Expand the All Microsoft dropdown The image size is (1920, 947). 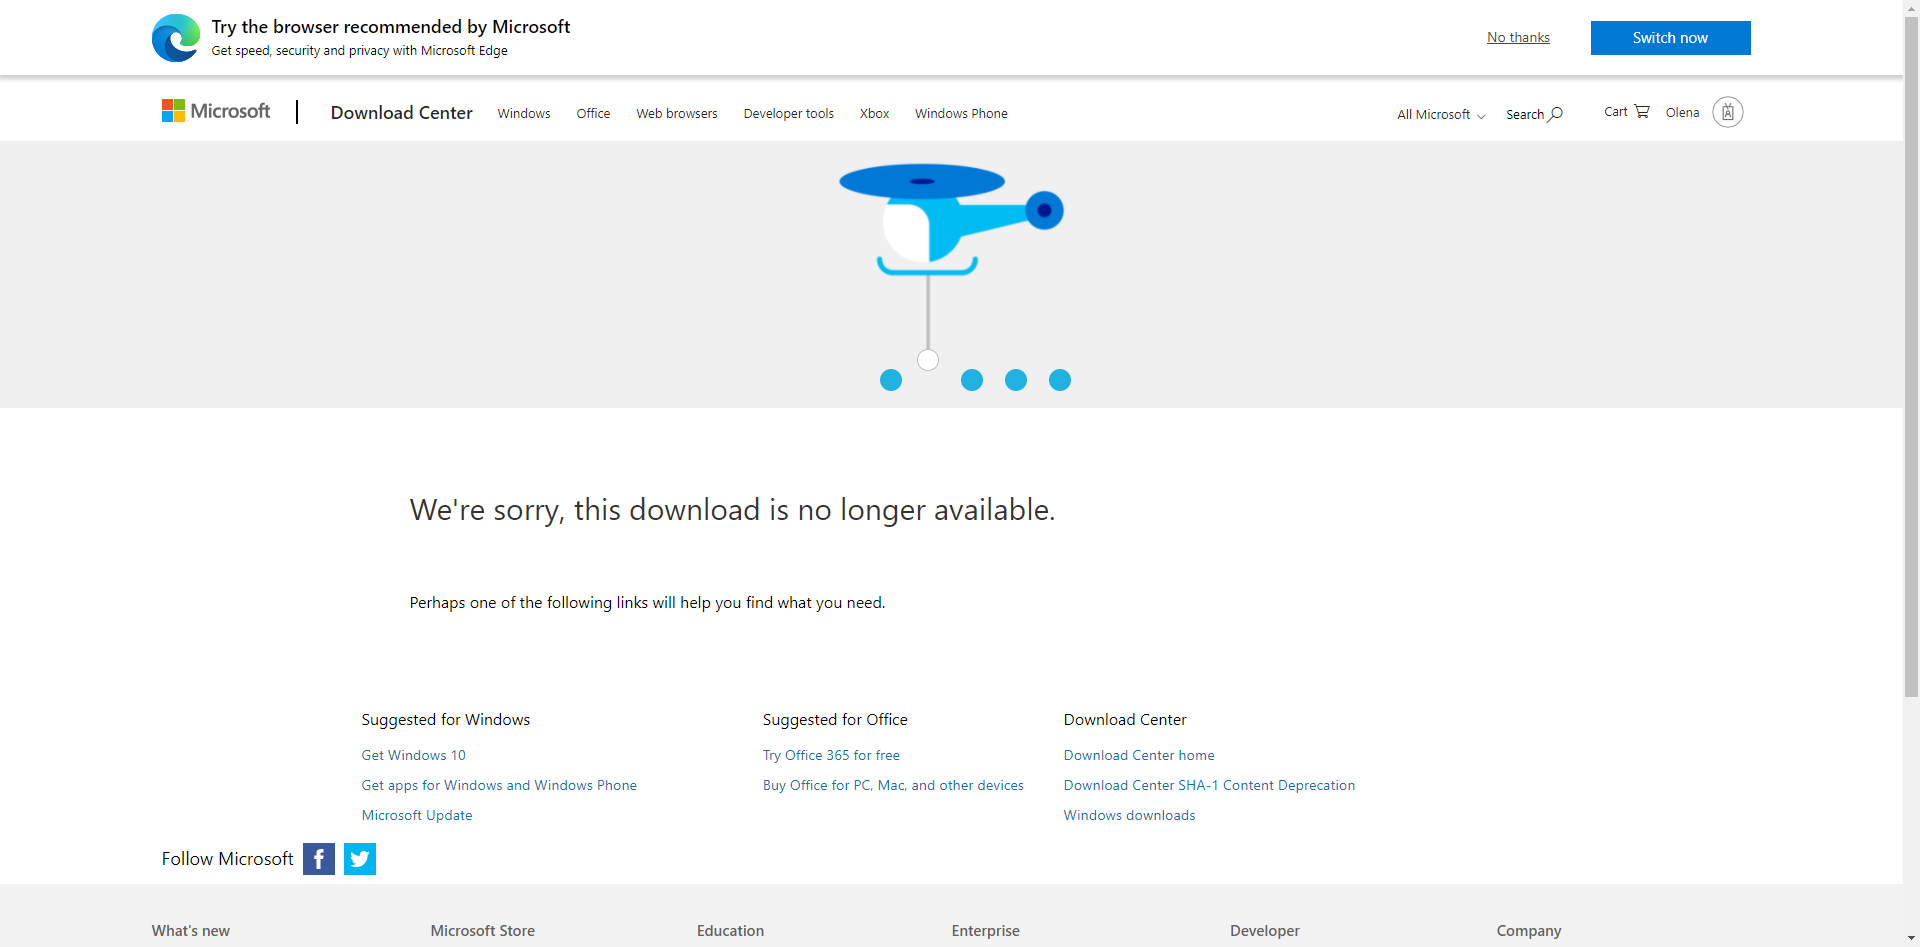click(x=1441, y=115)
